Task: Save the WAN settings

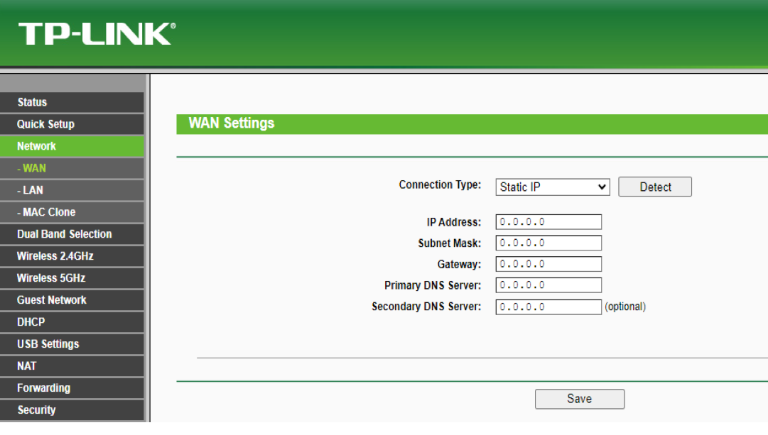Action: [x=579, y=399]
